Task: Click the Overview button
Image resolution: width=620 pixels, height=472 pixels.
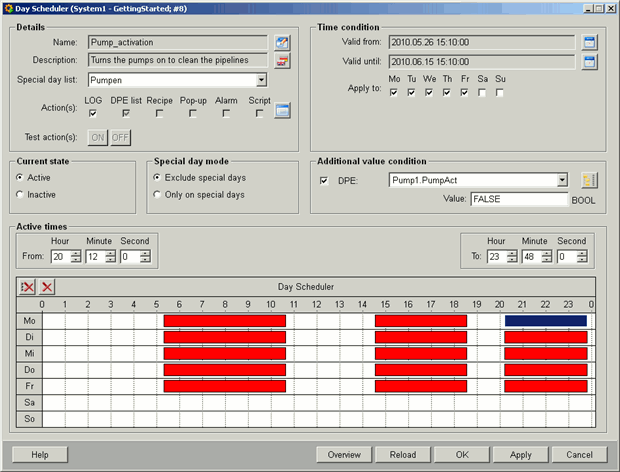Action: (344, 454)
